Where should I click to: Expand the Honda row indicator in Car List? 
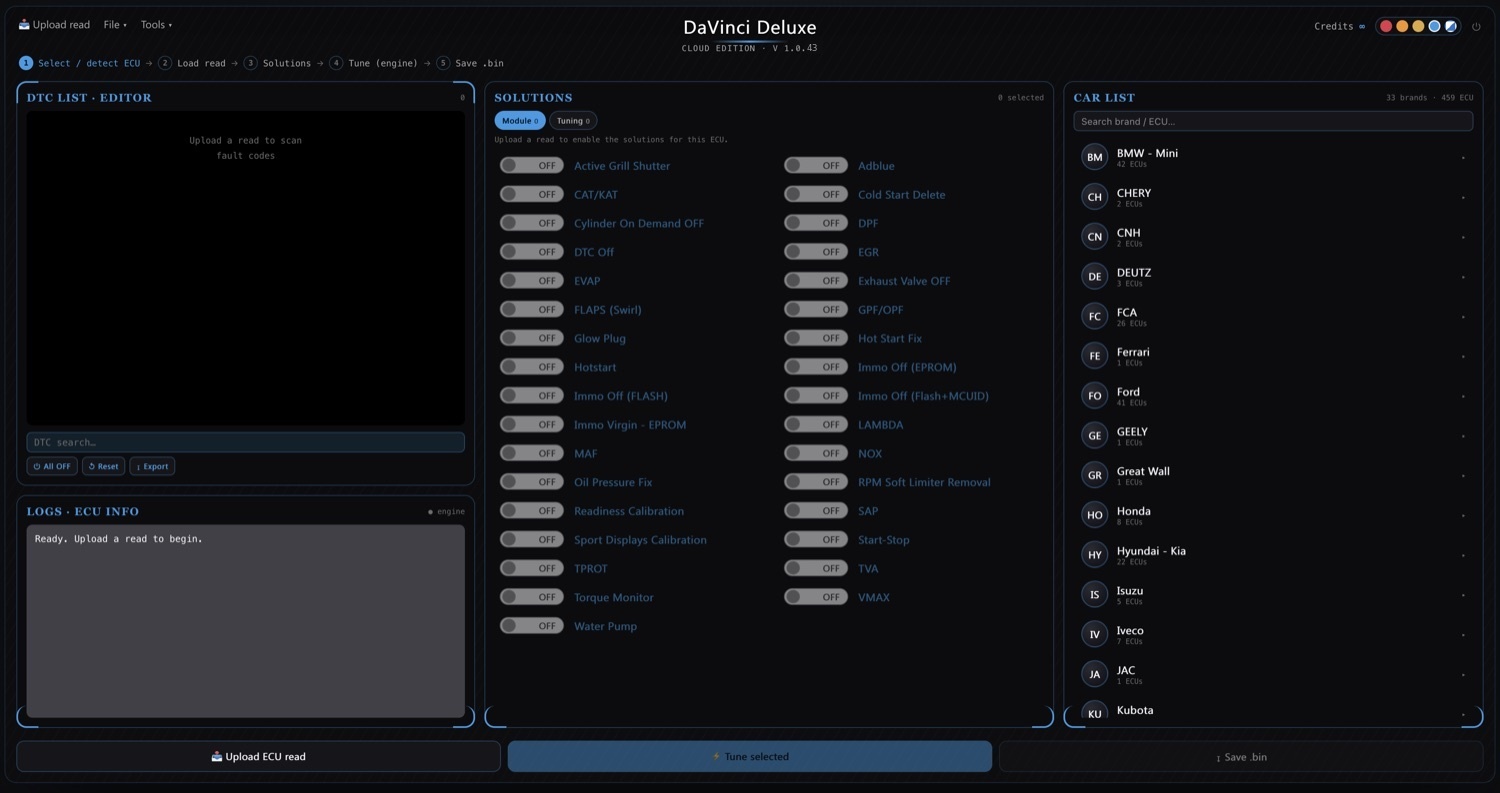1463,516
